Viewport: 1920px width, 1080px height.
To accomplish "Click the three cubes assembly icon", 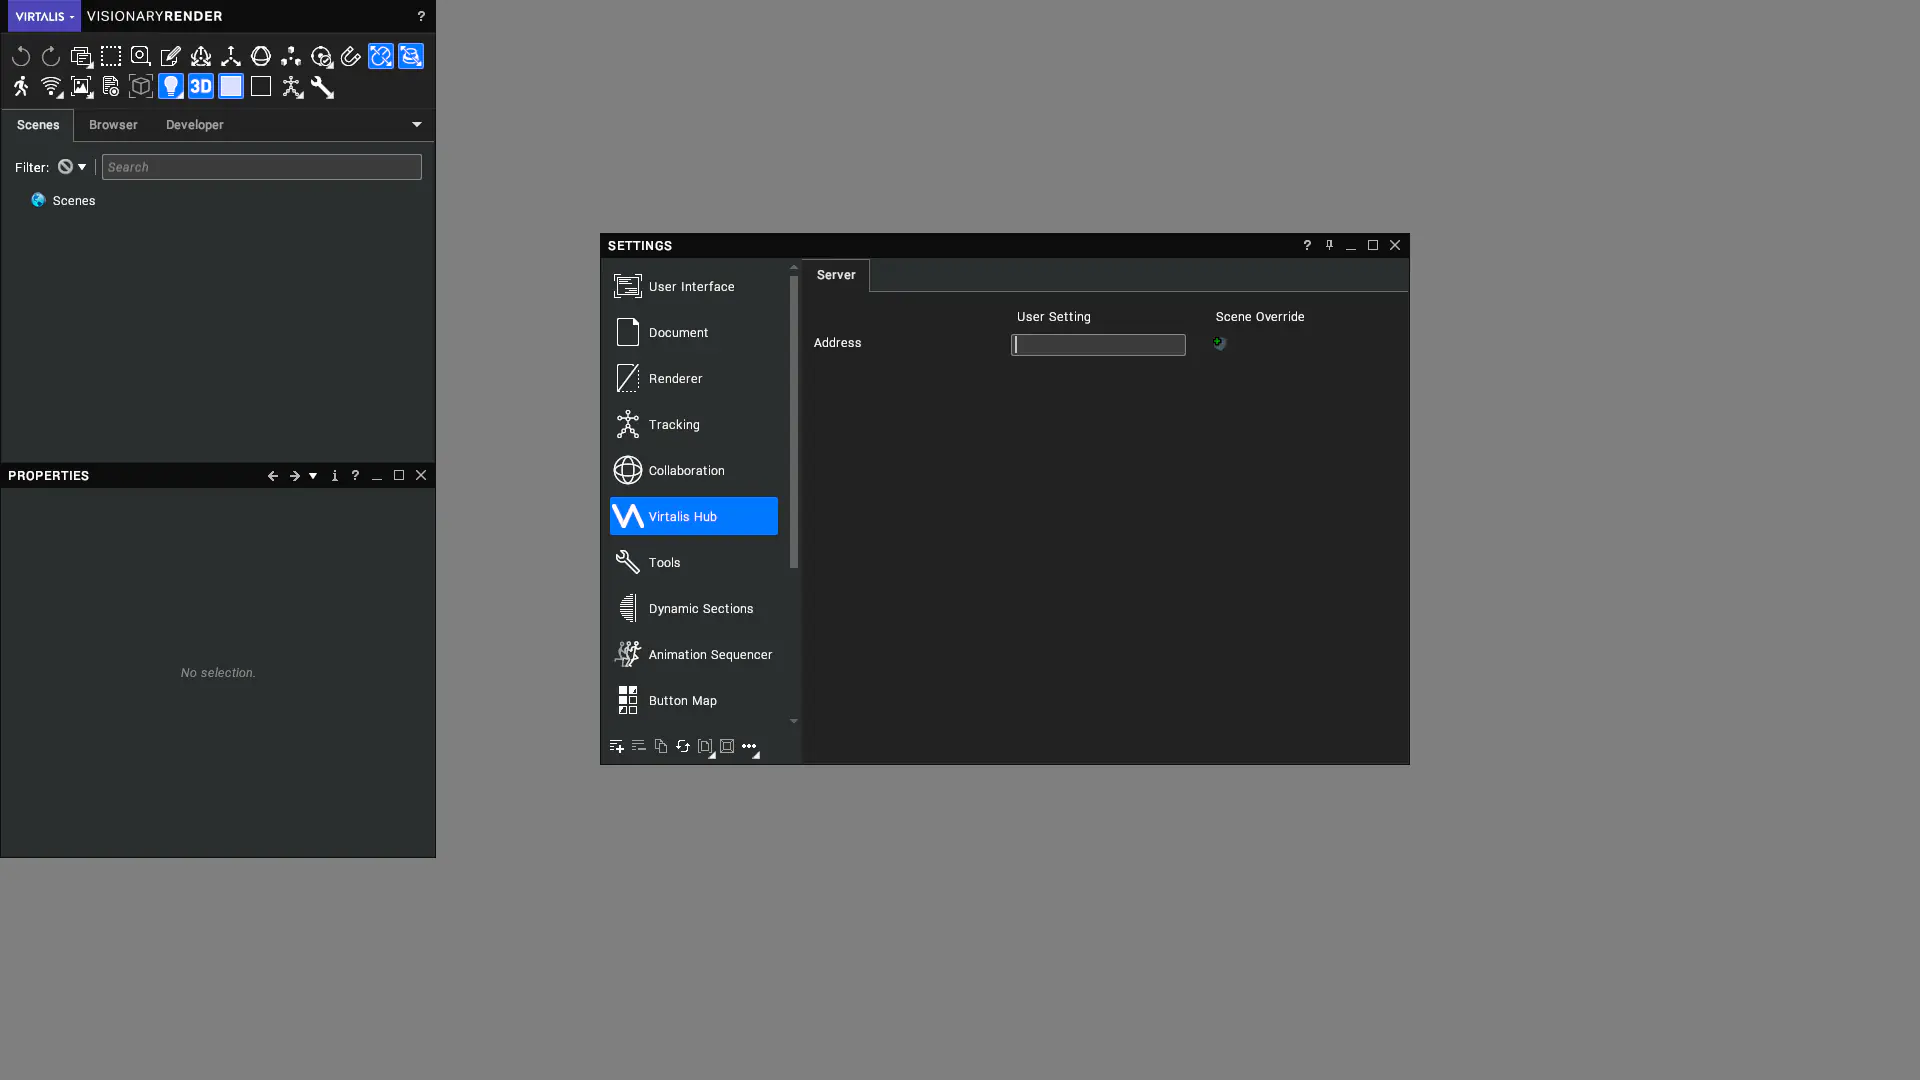I will pos(291,57).
